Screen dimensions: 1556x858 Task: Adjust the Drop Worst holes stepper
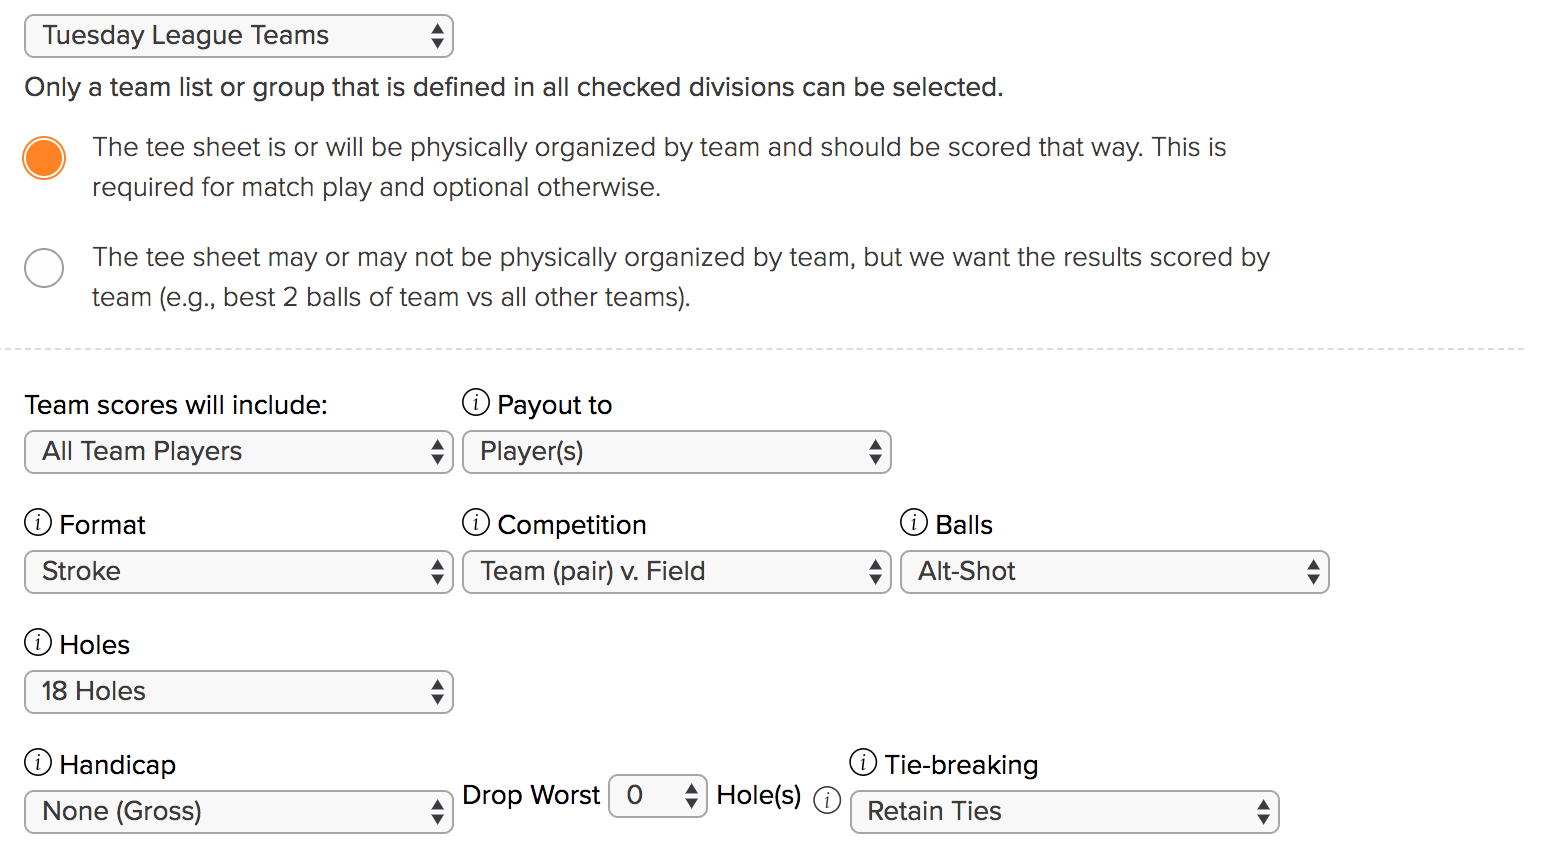[658, 796]
